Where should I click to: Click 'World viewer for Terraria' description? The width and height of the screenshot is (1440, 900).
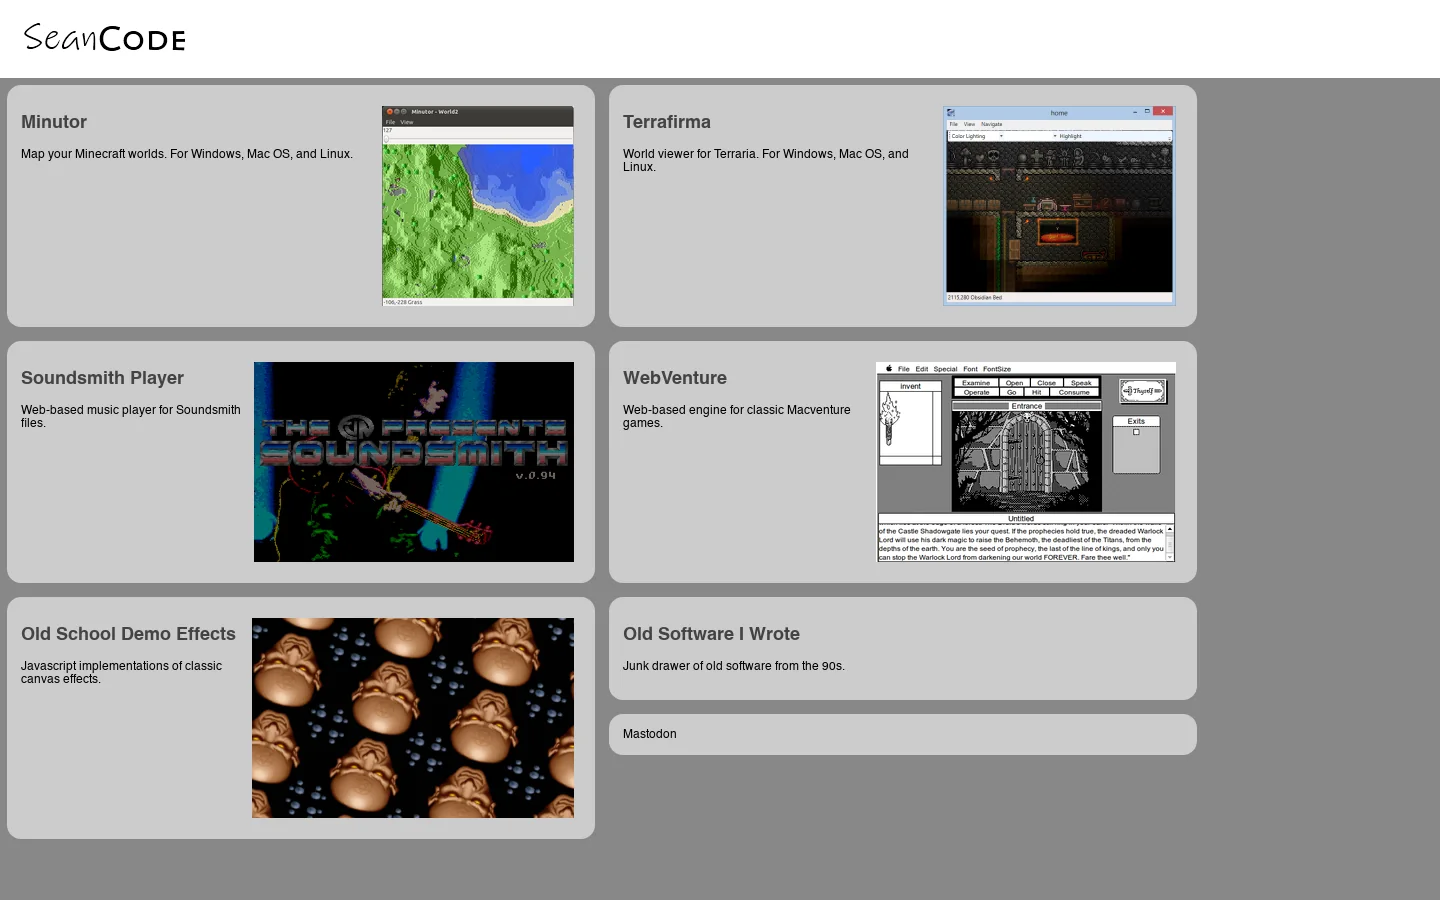pos(766,160)
